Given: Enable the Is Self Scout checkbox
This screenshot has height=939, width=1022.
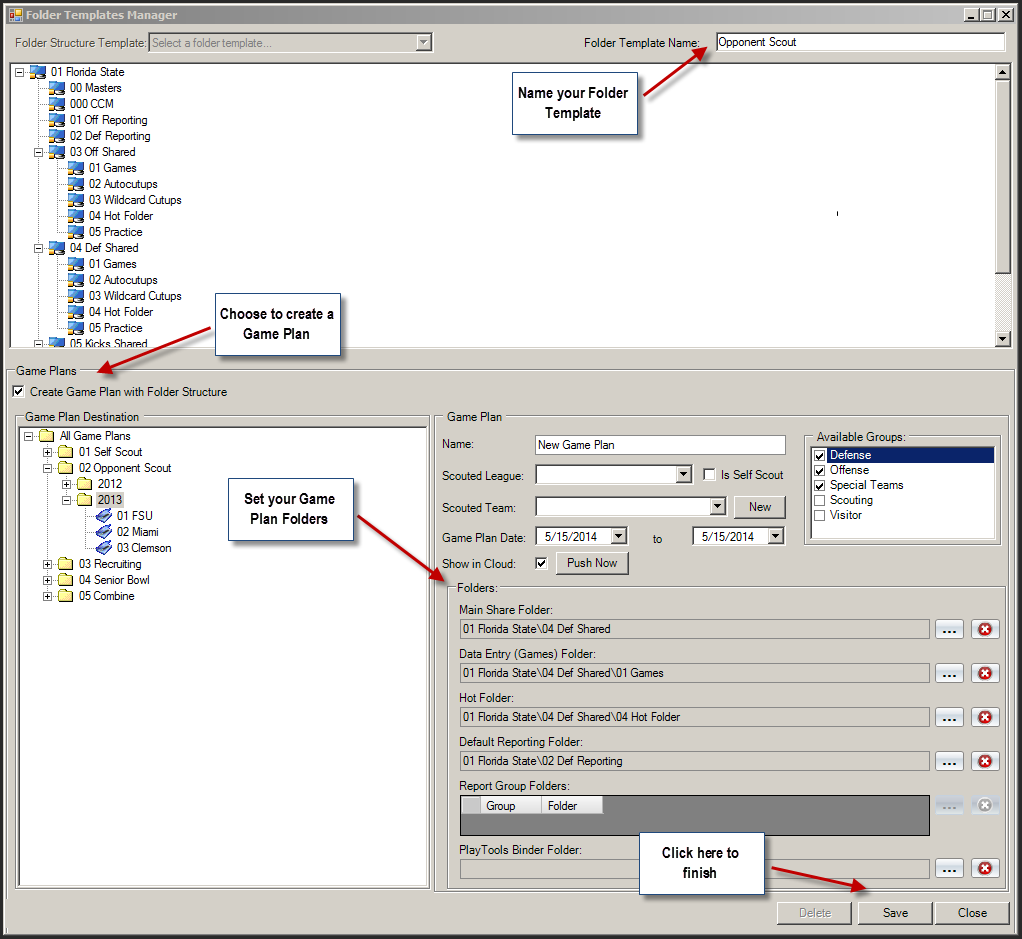Looking at the screenshot, I should pos(709,475).
